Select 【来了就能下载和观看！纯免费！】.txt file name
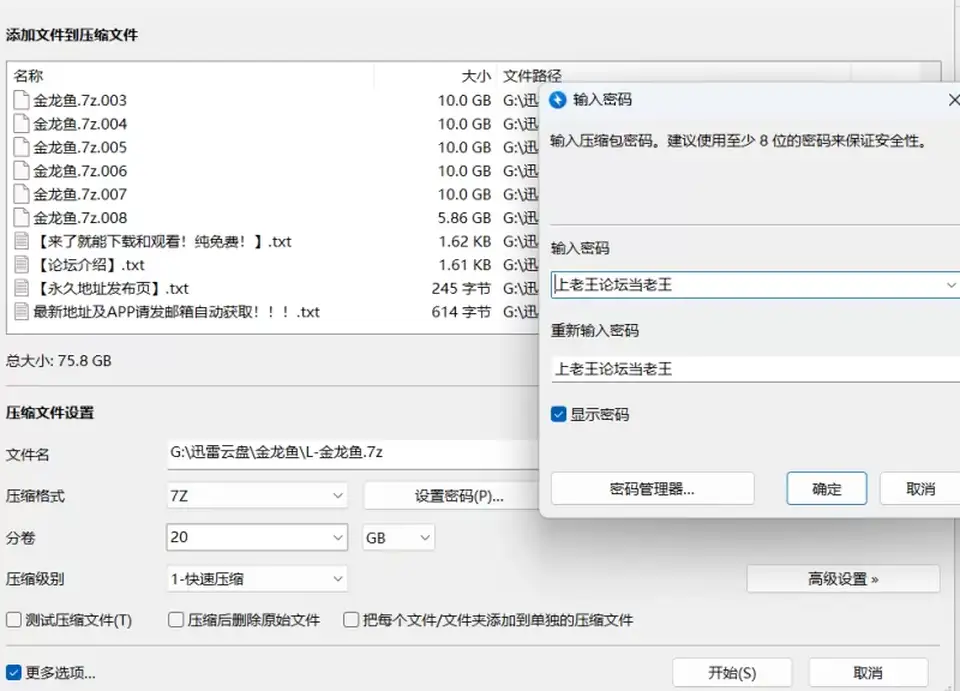Viewport: 960px width, 691px height. (163, 241)
